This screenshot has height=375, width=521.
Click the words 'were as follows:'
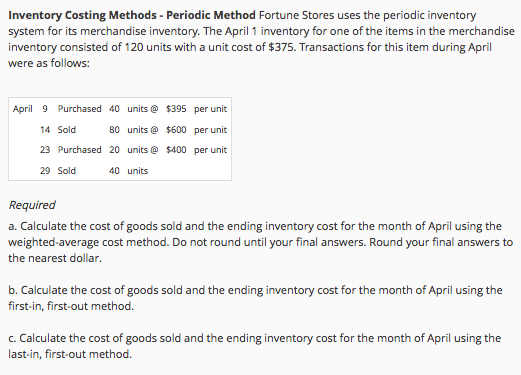click(49, 63)
